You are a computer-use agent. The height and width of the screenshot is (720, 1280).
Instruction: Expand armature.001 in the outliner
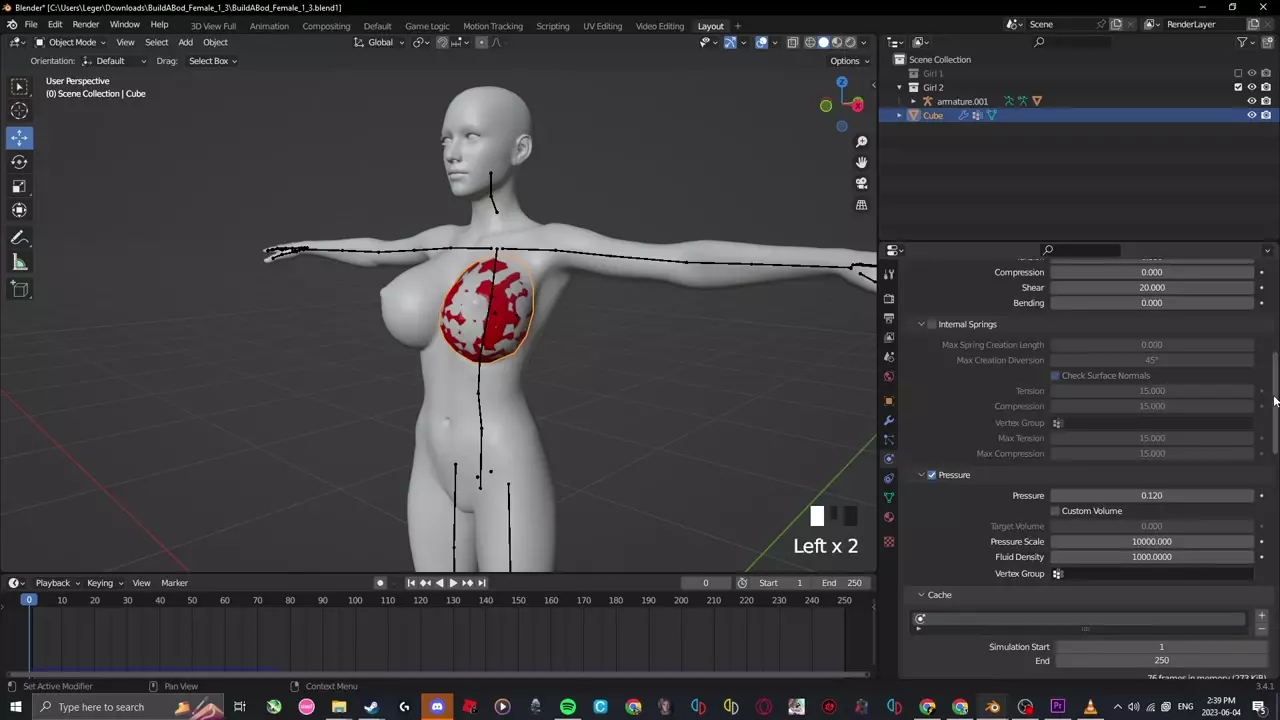pyautogui.click(x=913, y=101)
